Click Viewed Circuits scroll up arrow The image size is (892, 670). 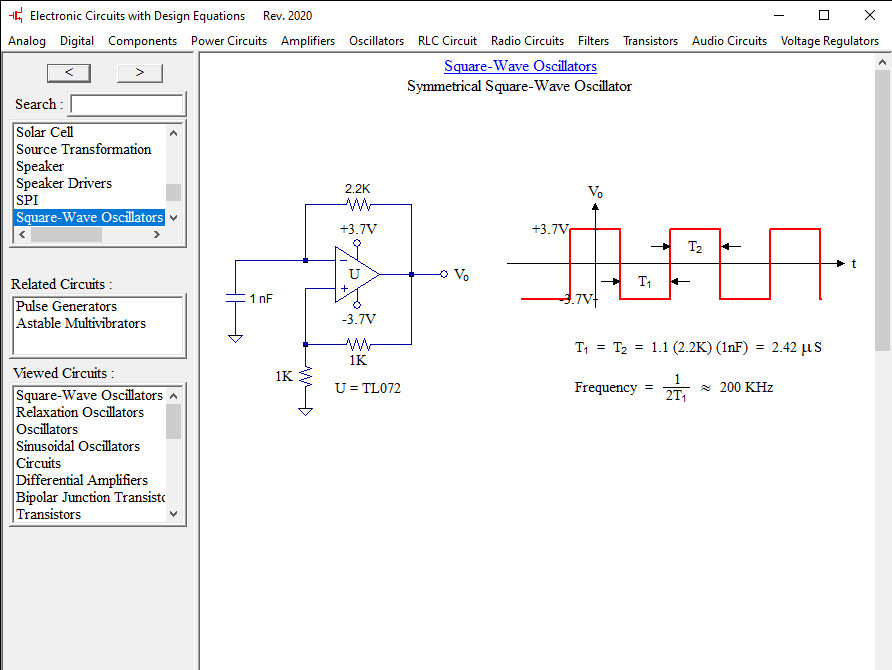click(174, 395)
